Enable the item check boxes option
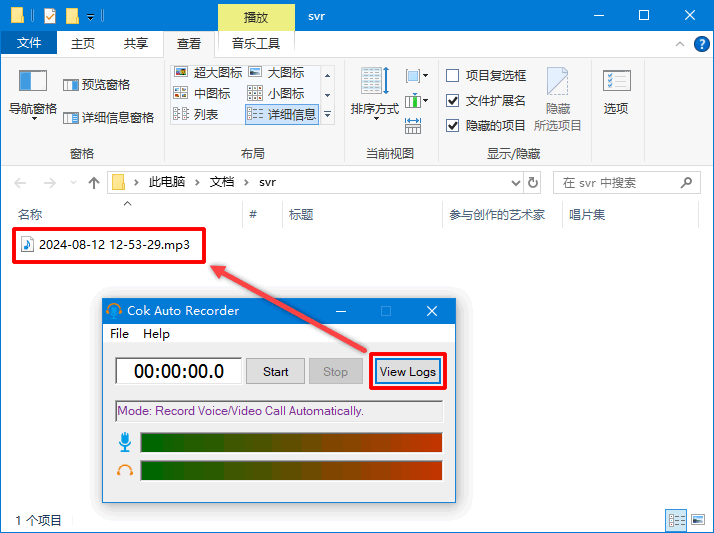 click(453, 76)
